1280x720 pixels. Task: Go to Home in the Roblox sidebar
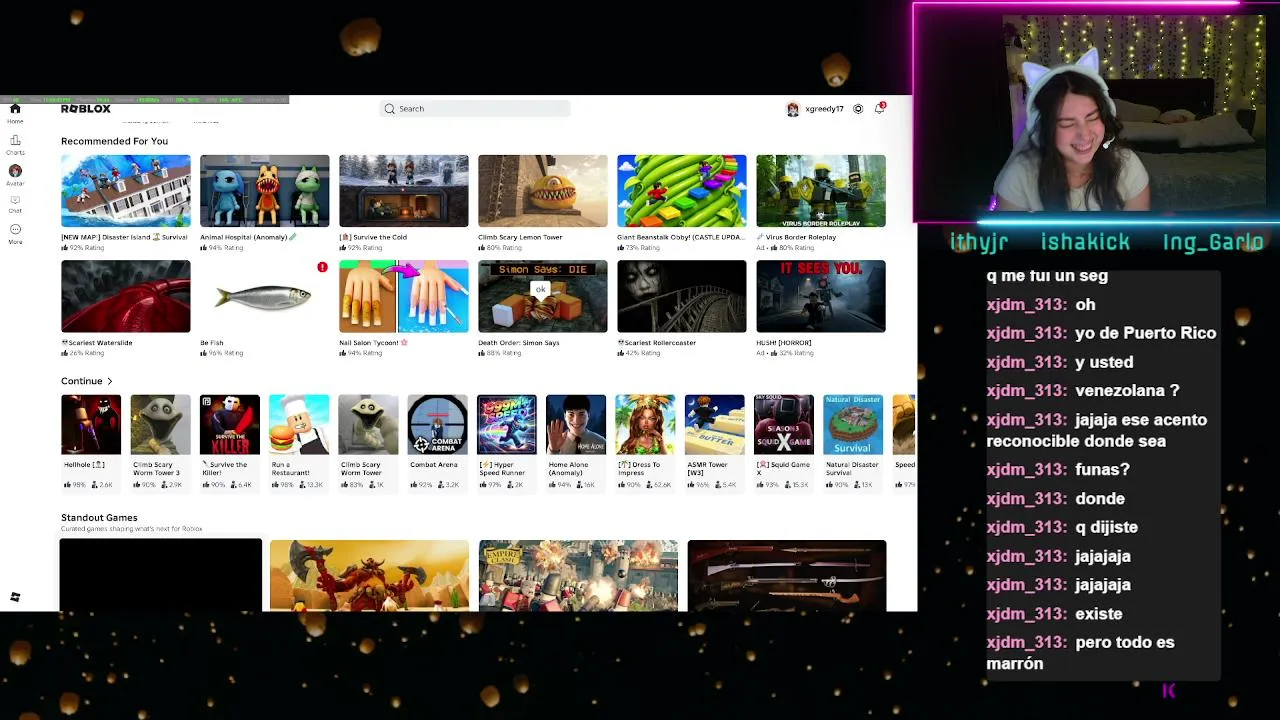(15, 112)
